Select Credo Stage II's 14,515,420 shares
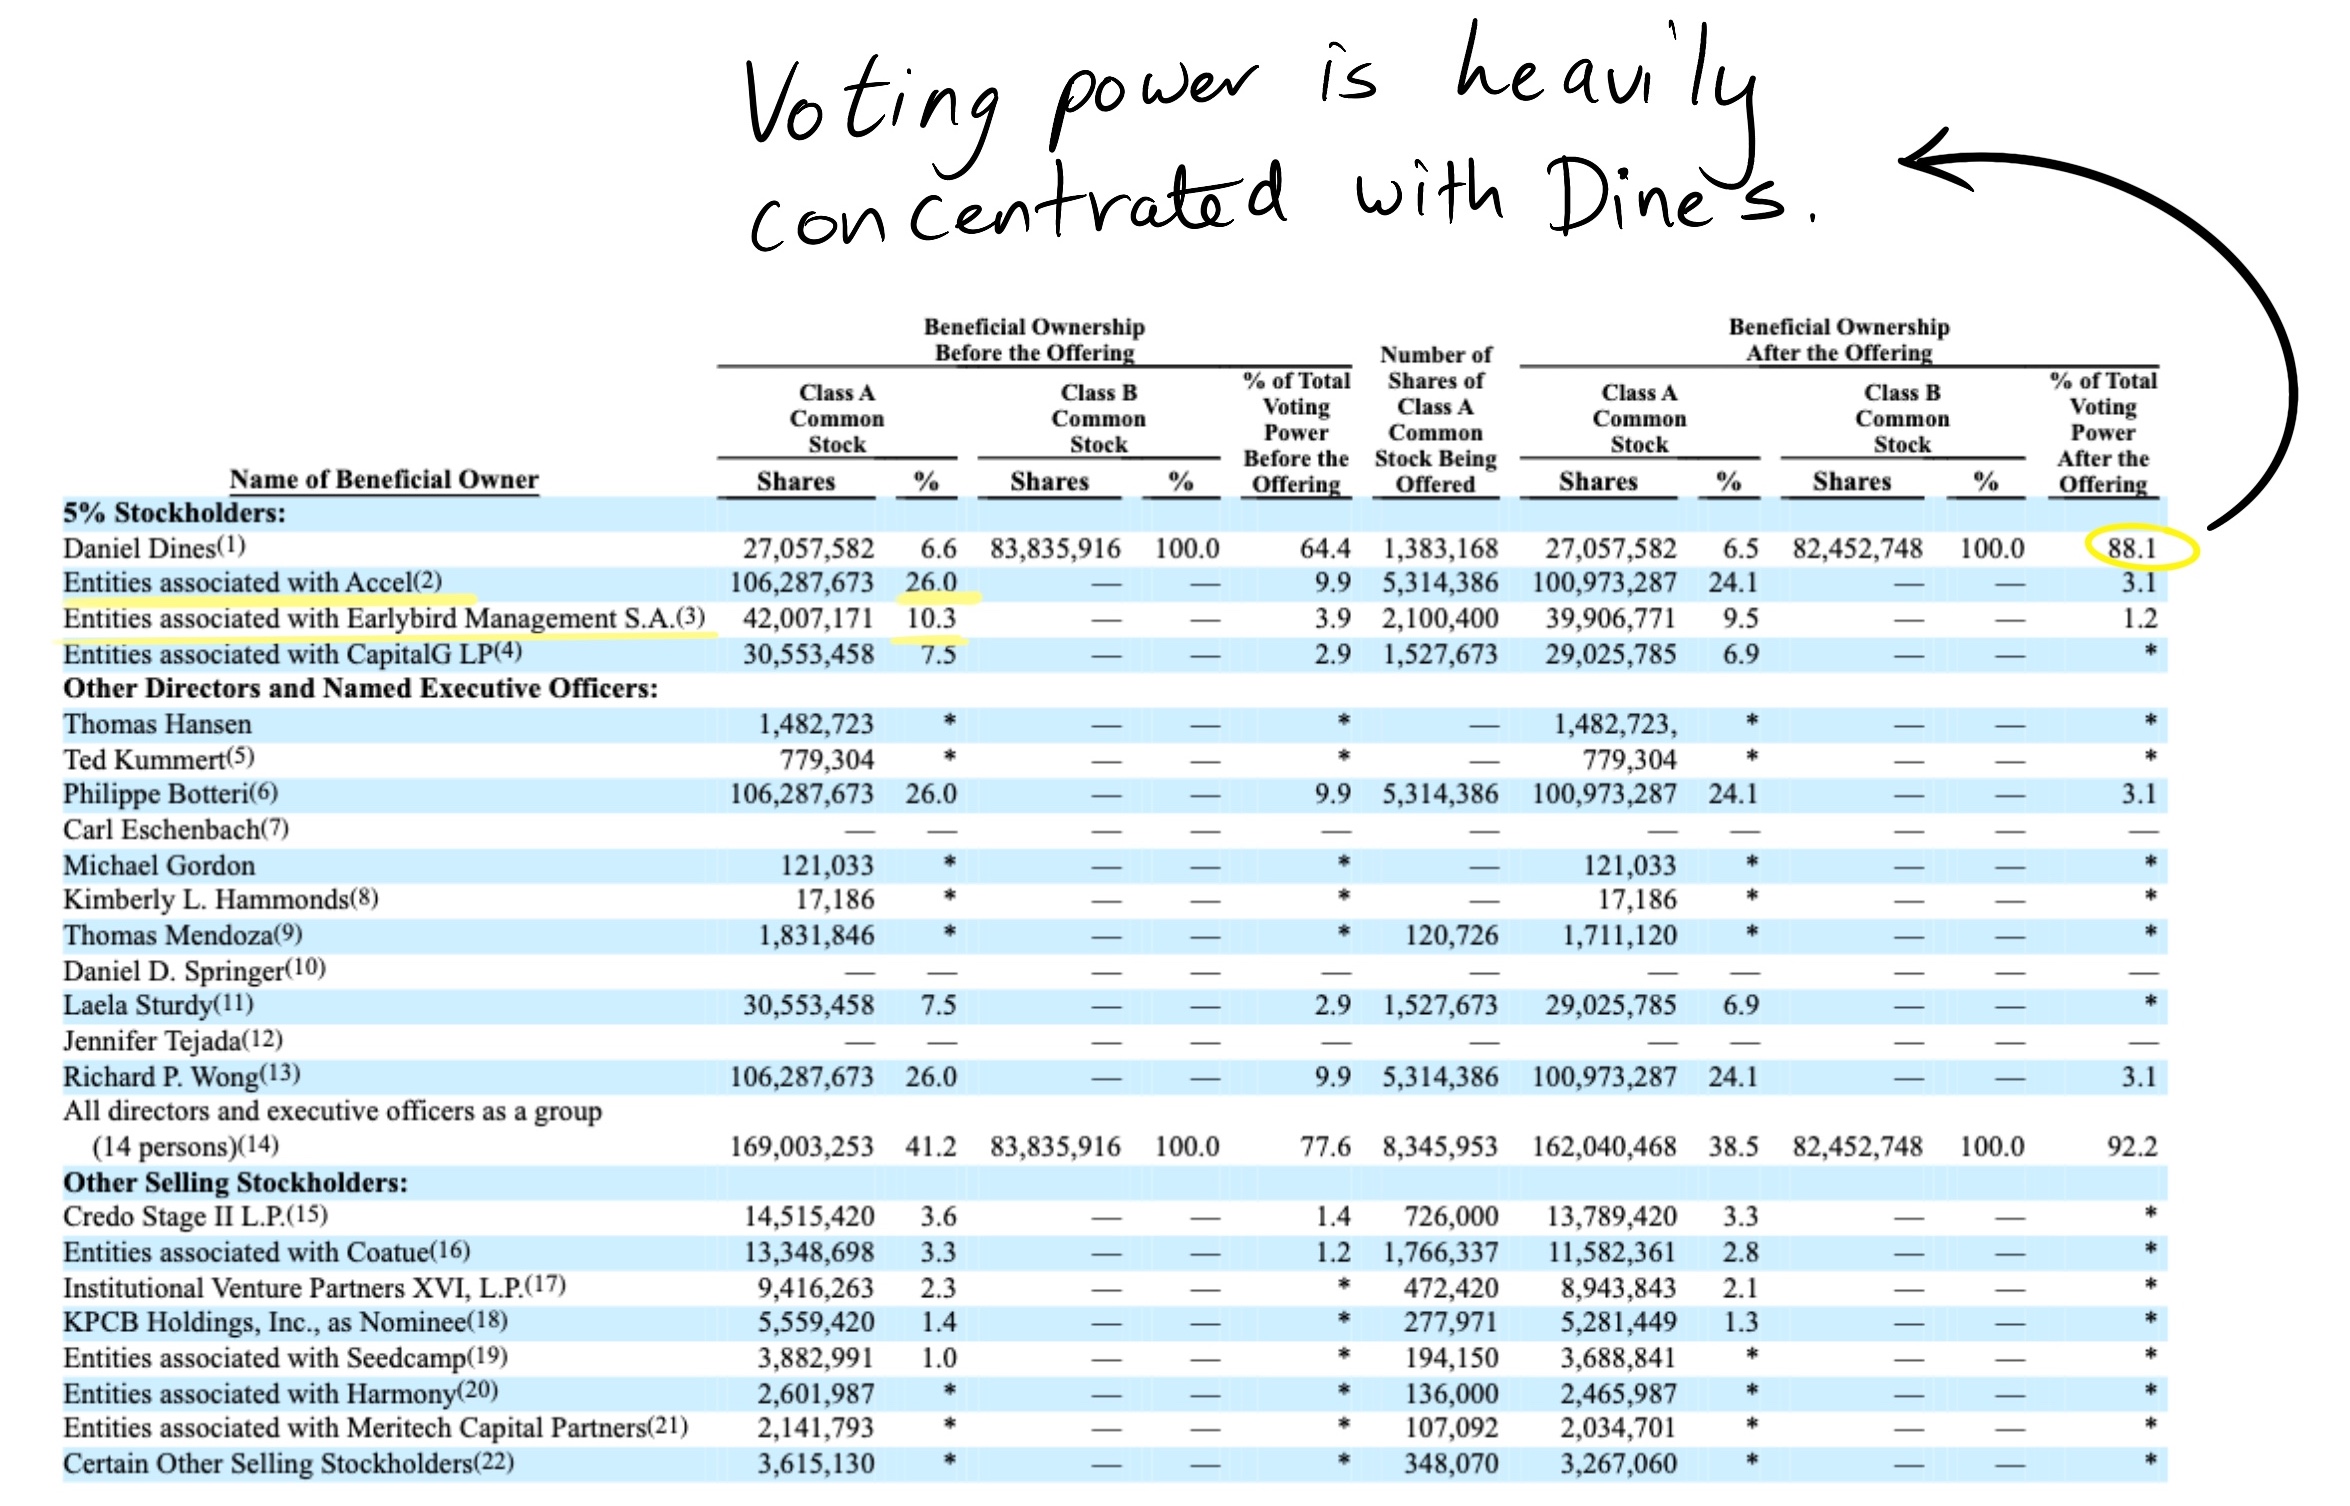Viewport: 2350px width, 1506px height. [x=808, y=1216]
